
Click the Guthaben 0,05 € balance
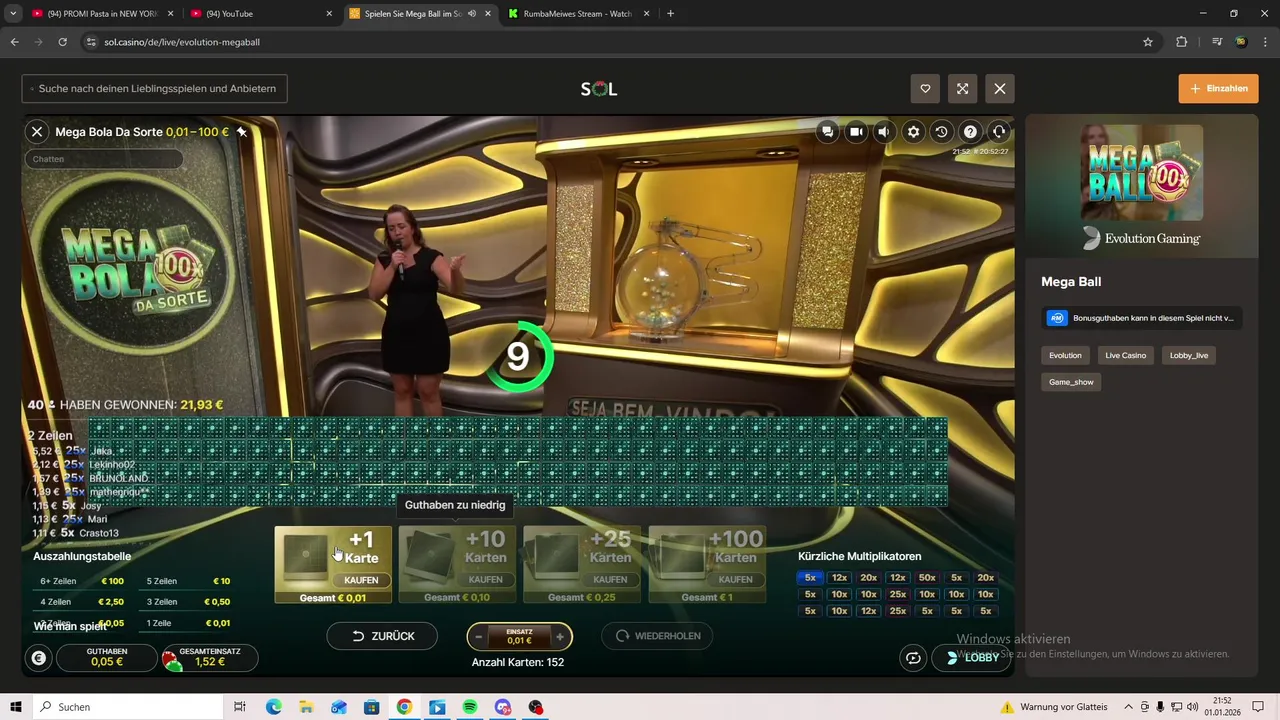[107, 658]
